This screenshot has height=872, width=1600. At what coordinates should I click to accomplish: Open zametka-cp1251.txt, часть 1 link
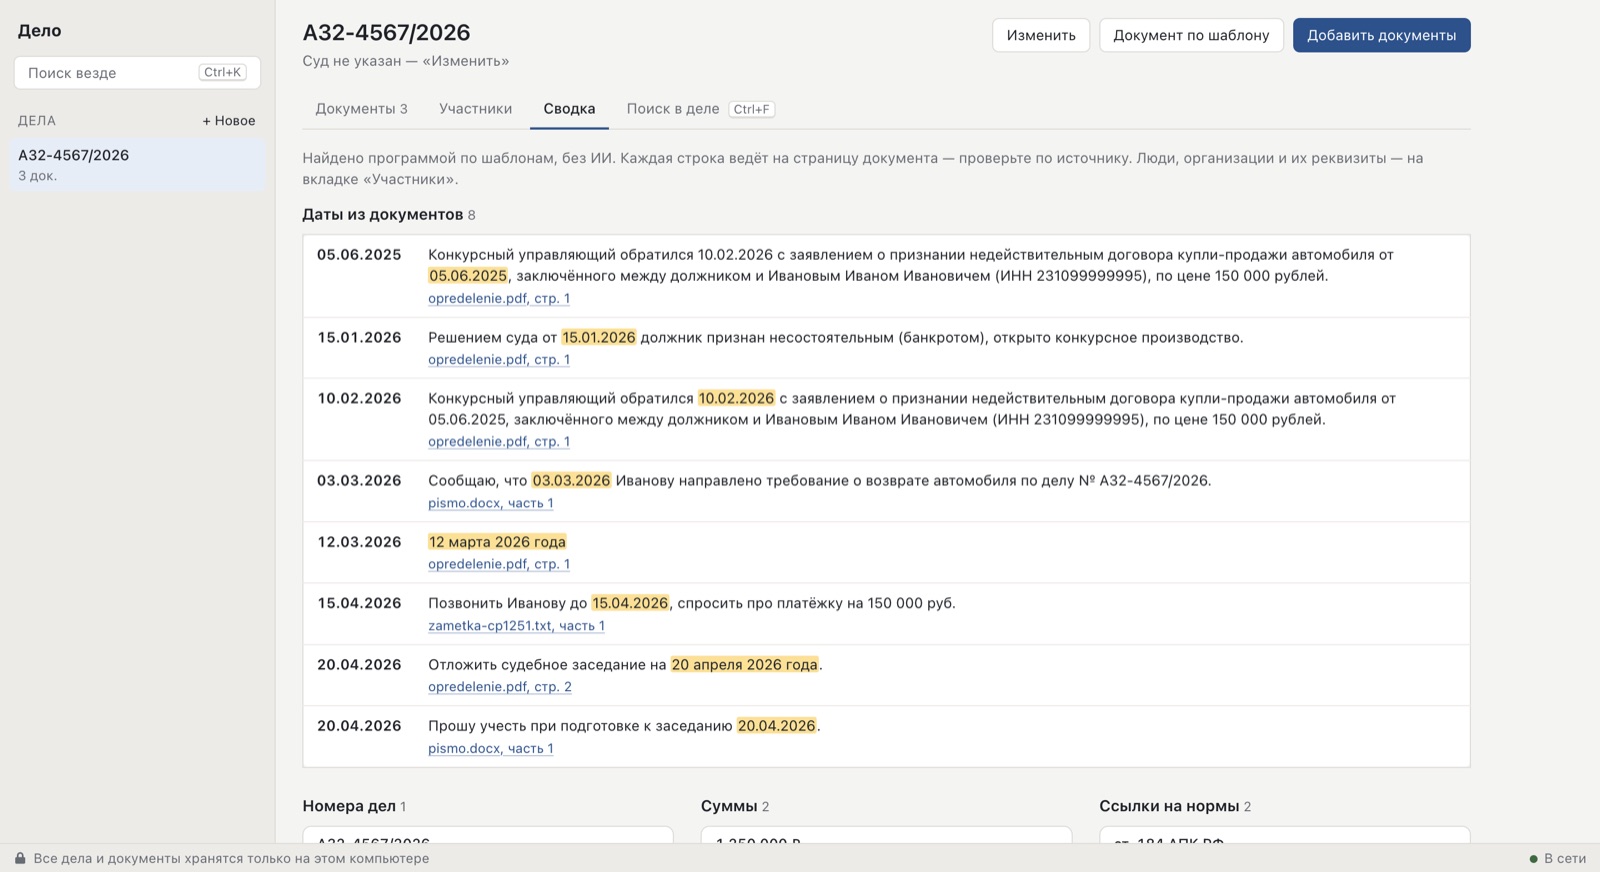[516, 626]
